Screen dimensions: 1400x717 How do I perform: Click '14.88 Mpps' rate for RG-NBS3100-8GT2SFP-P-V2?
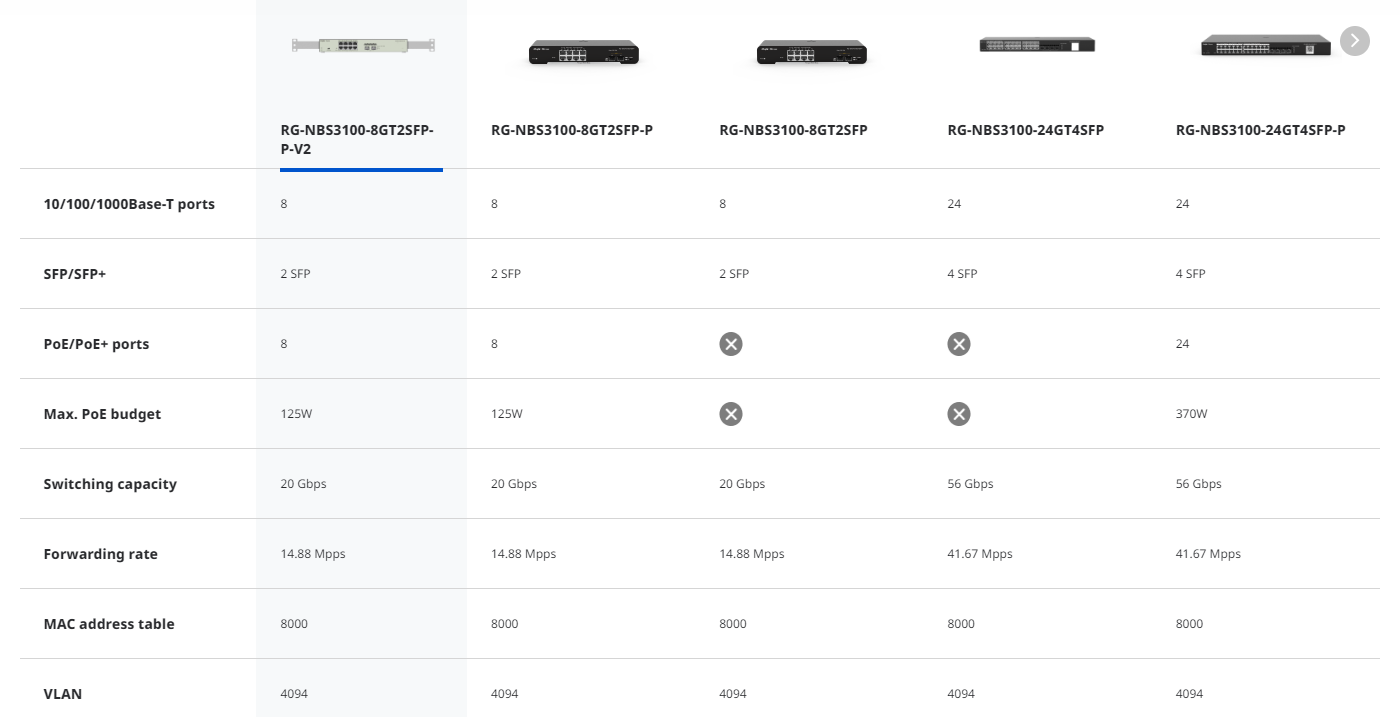point(313,554)
